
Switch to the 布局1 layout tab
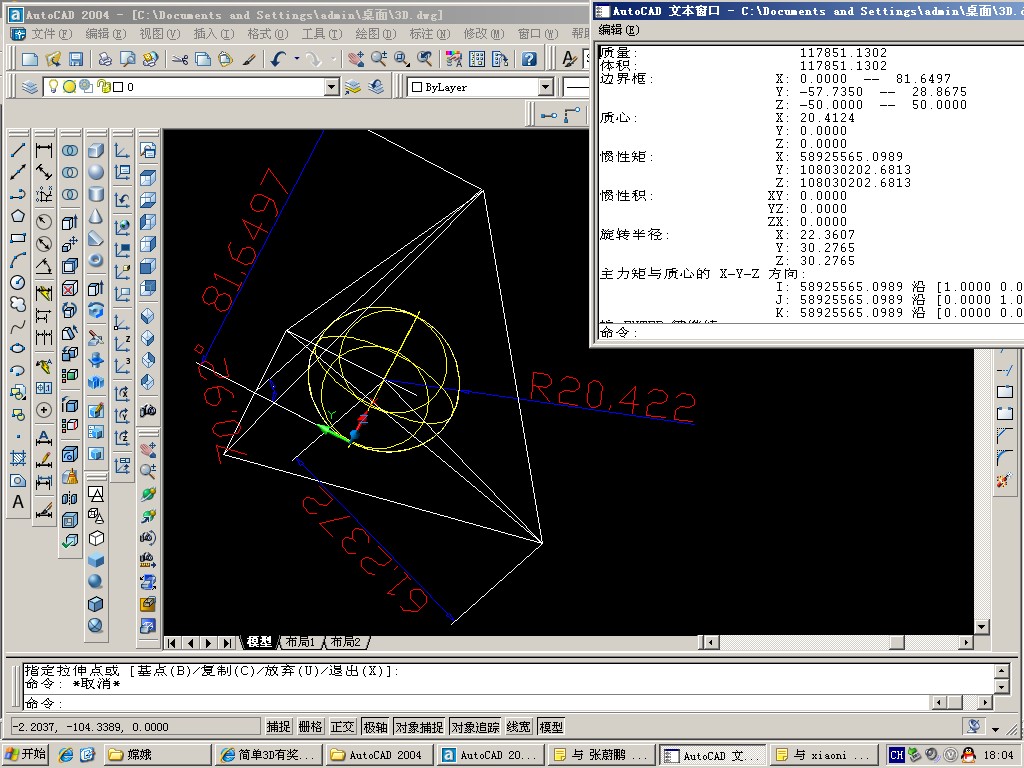300,642
